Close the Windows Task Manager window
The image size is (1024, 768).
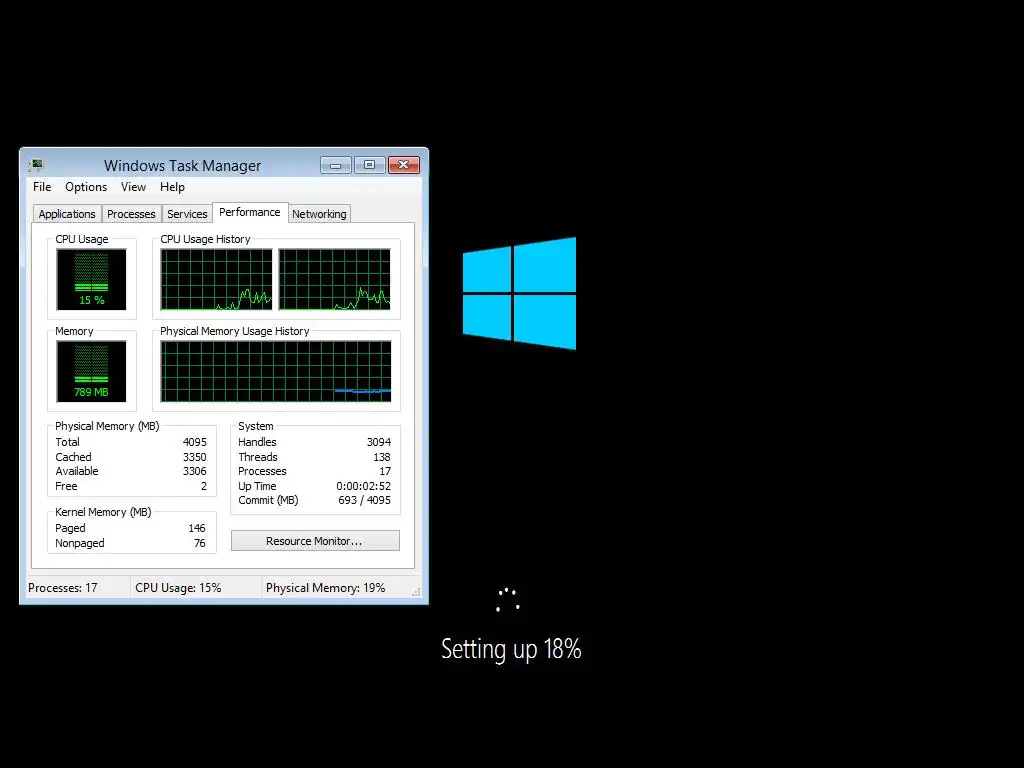coord(404,165)
